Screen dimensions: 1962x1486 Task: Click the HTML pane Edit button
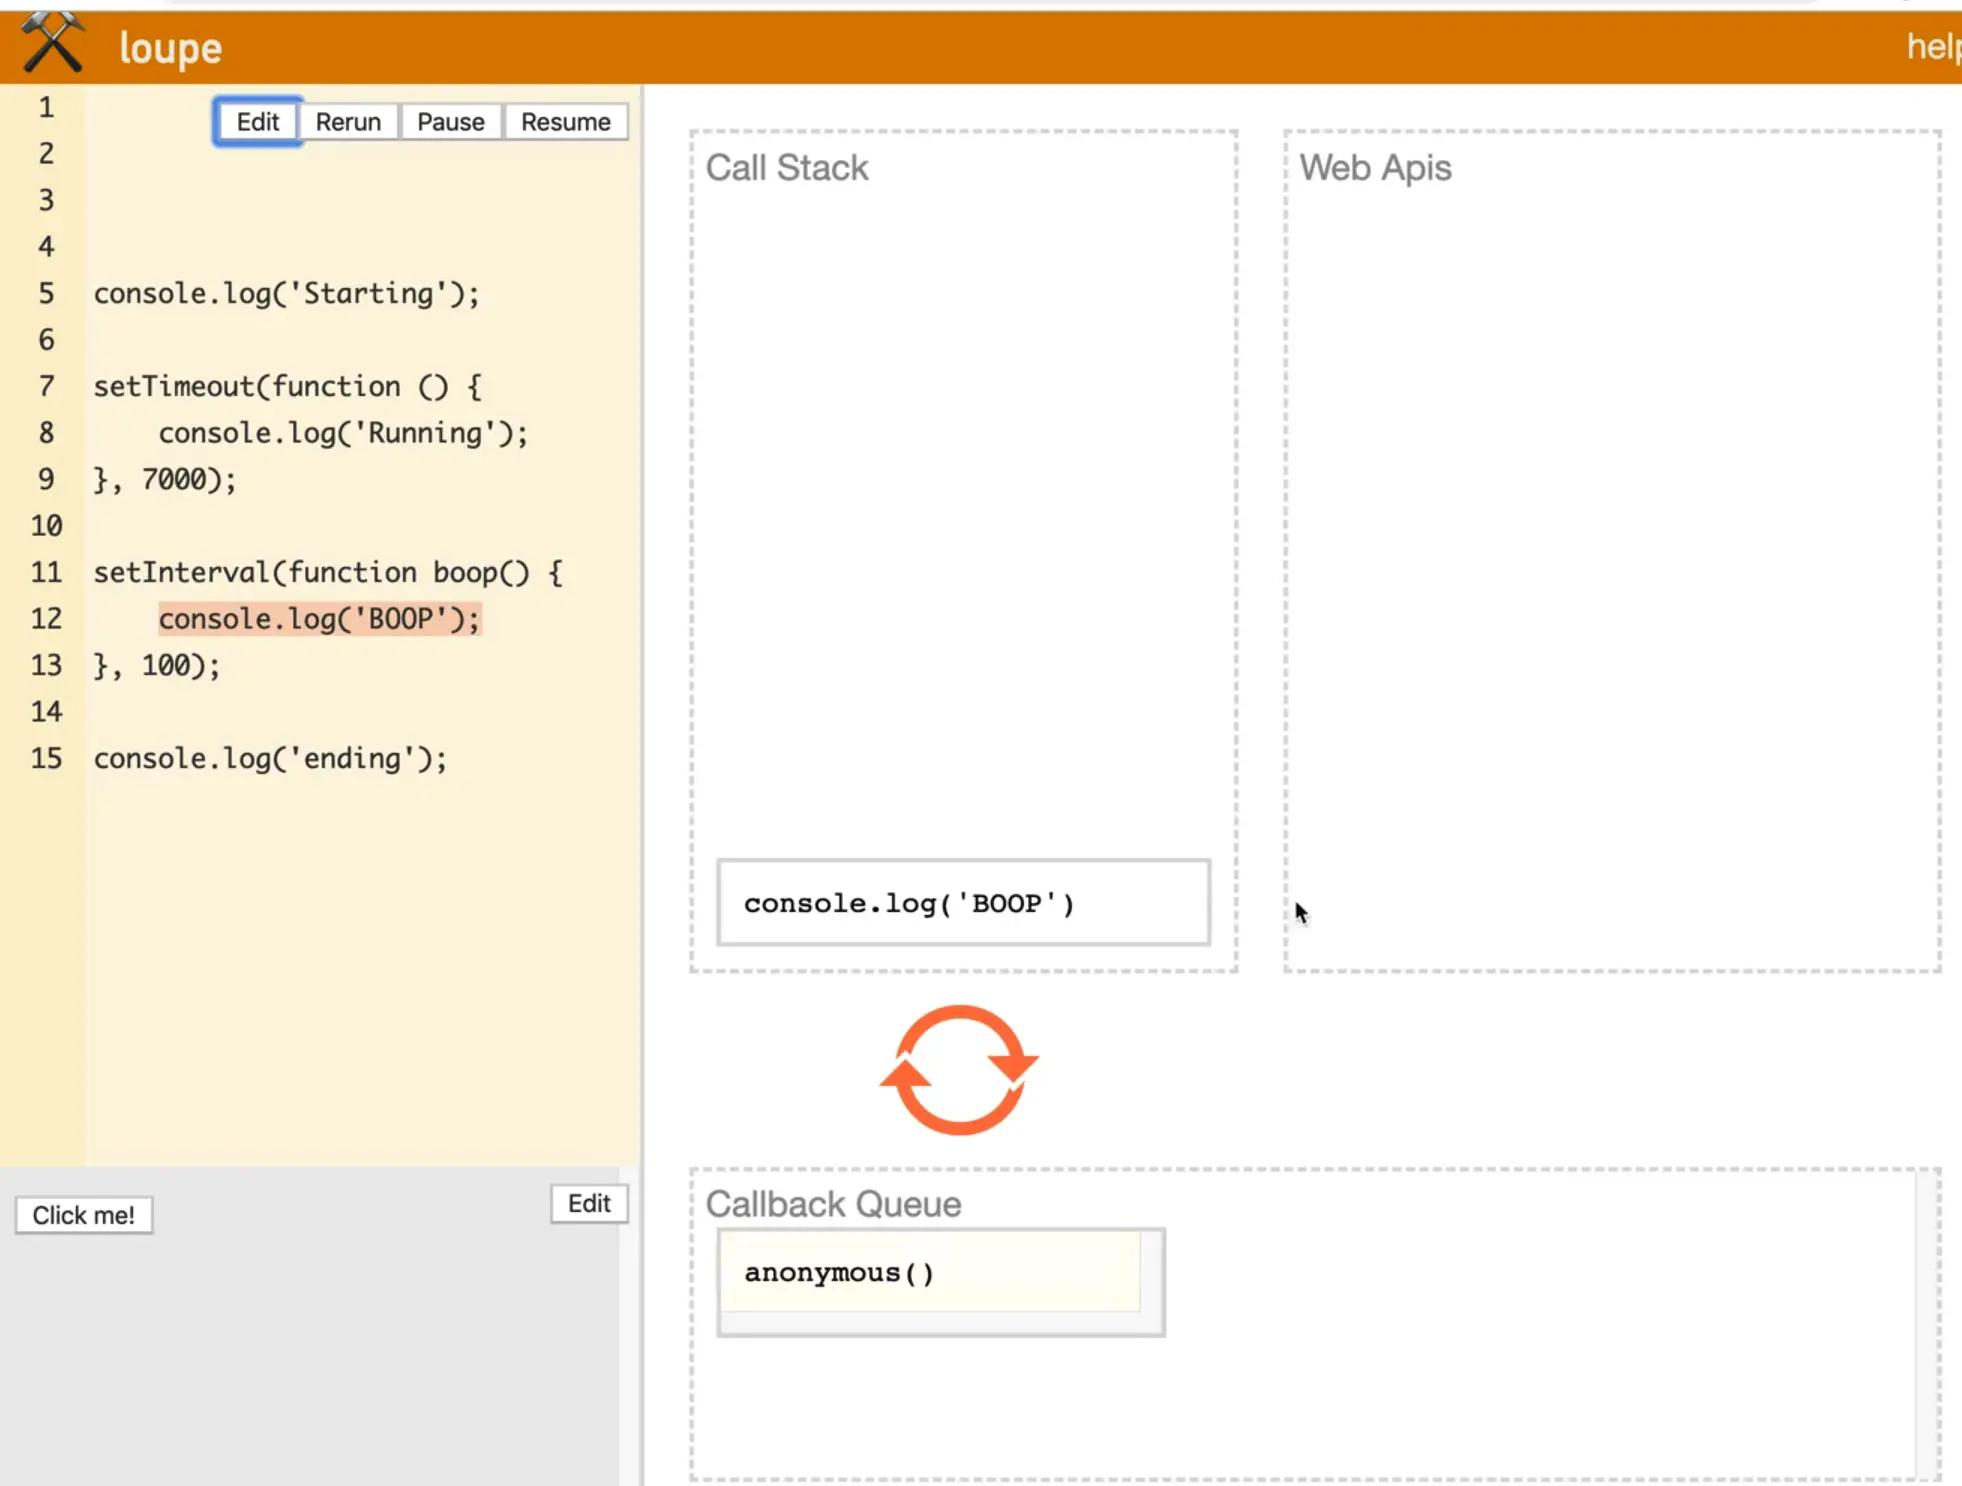588,1203
